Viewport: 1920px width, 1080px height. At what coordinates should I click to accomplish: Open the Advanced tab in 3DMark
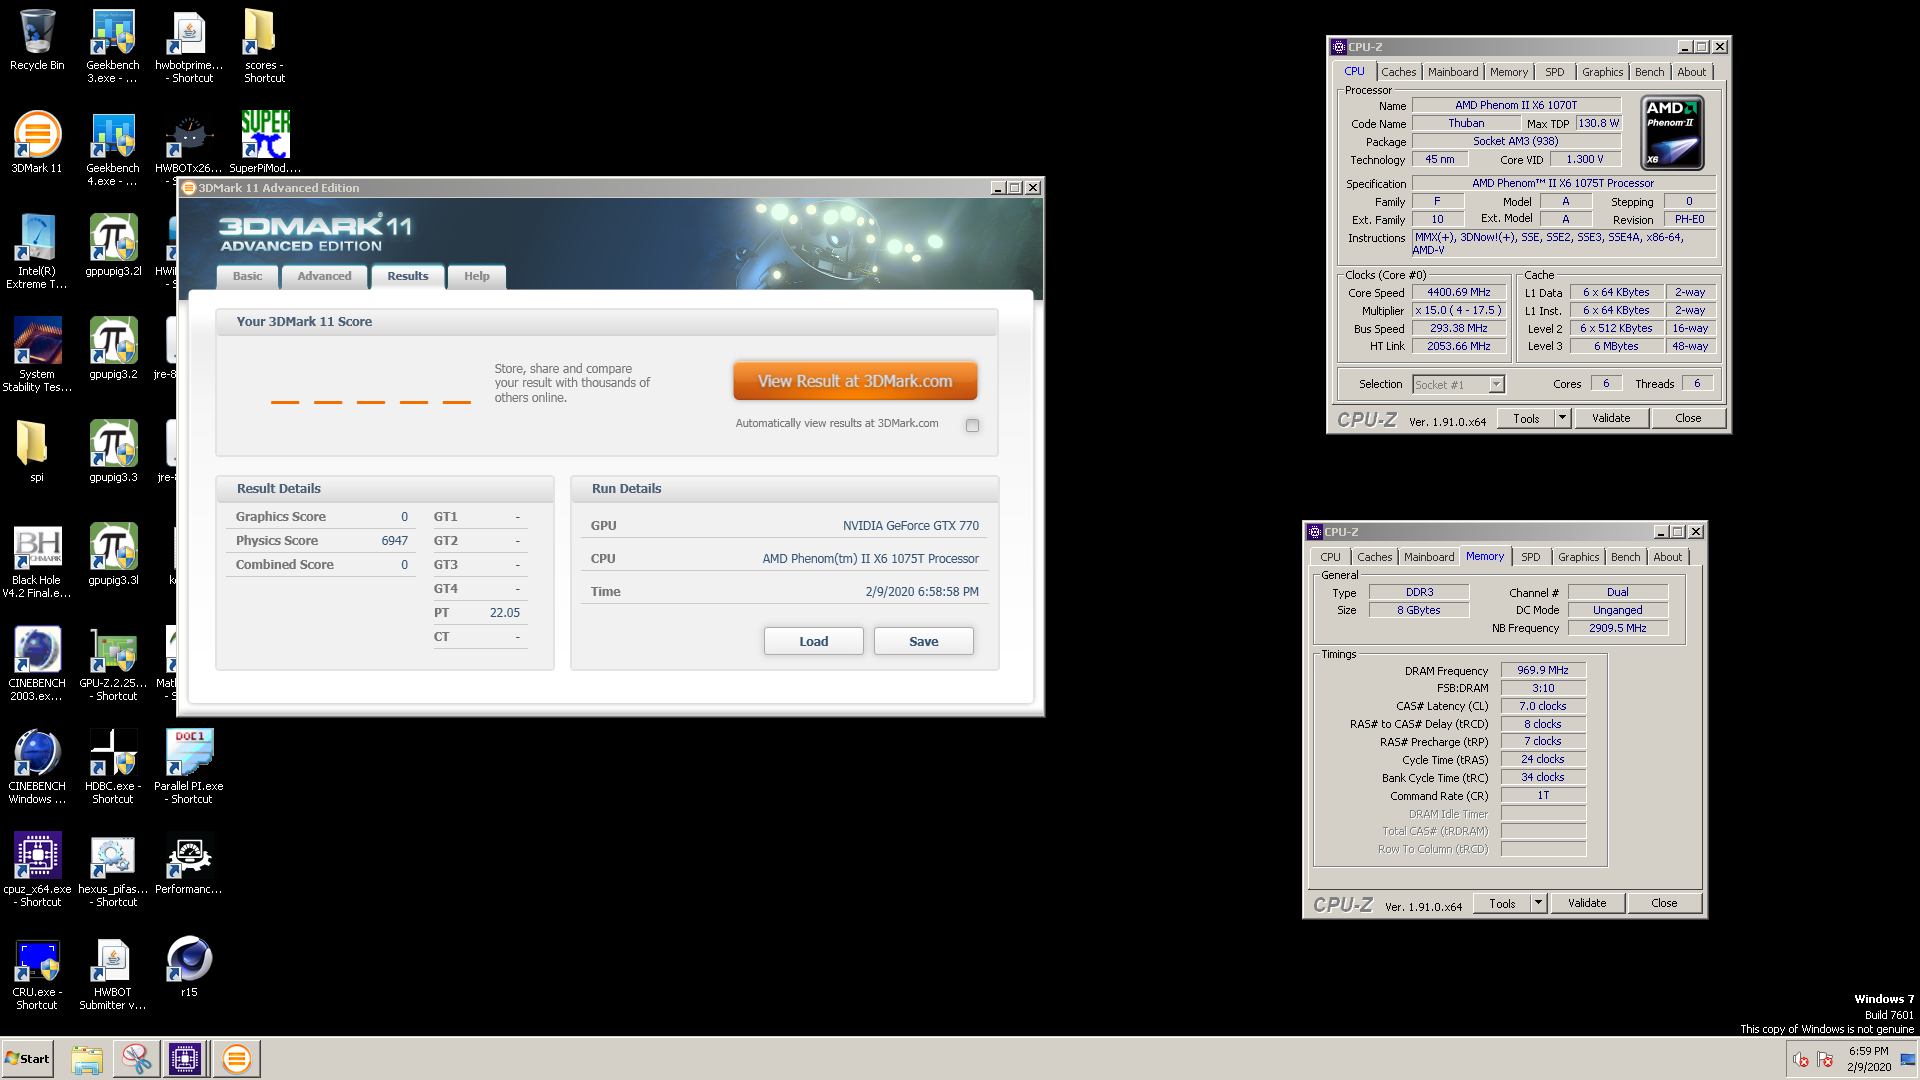click(x=324, y=276)
